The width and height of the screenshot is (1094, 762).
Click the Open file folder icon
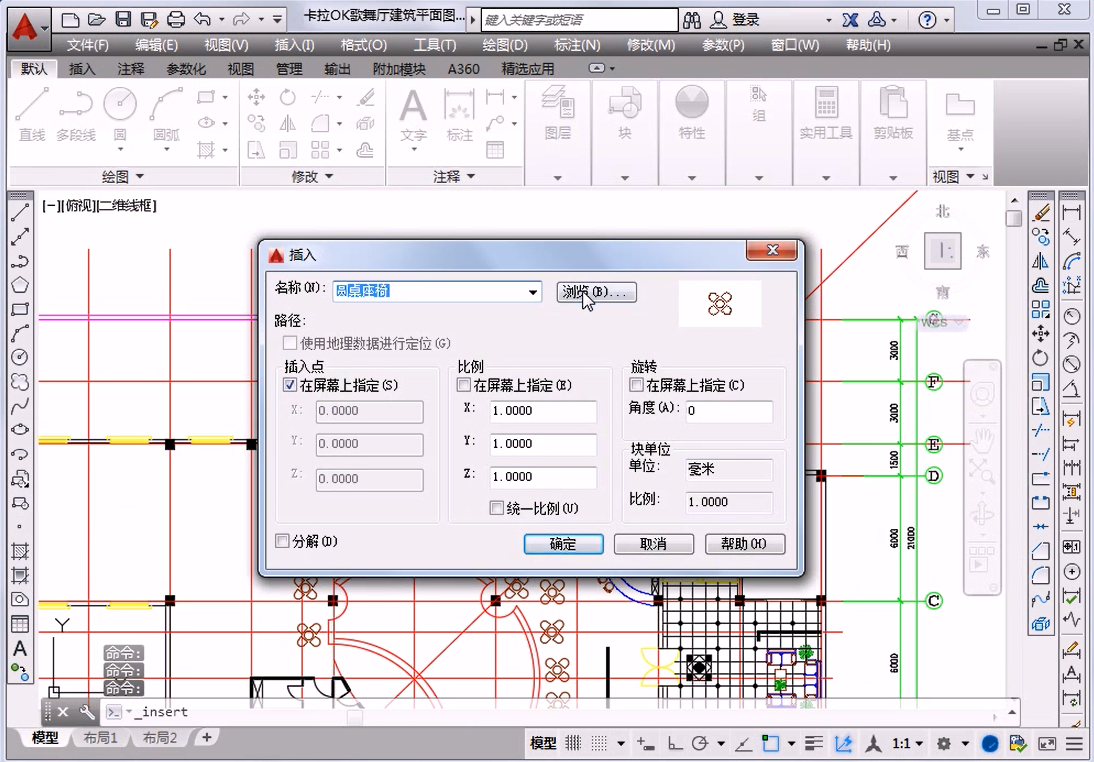coord(96,20)
